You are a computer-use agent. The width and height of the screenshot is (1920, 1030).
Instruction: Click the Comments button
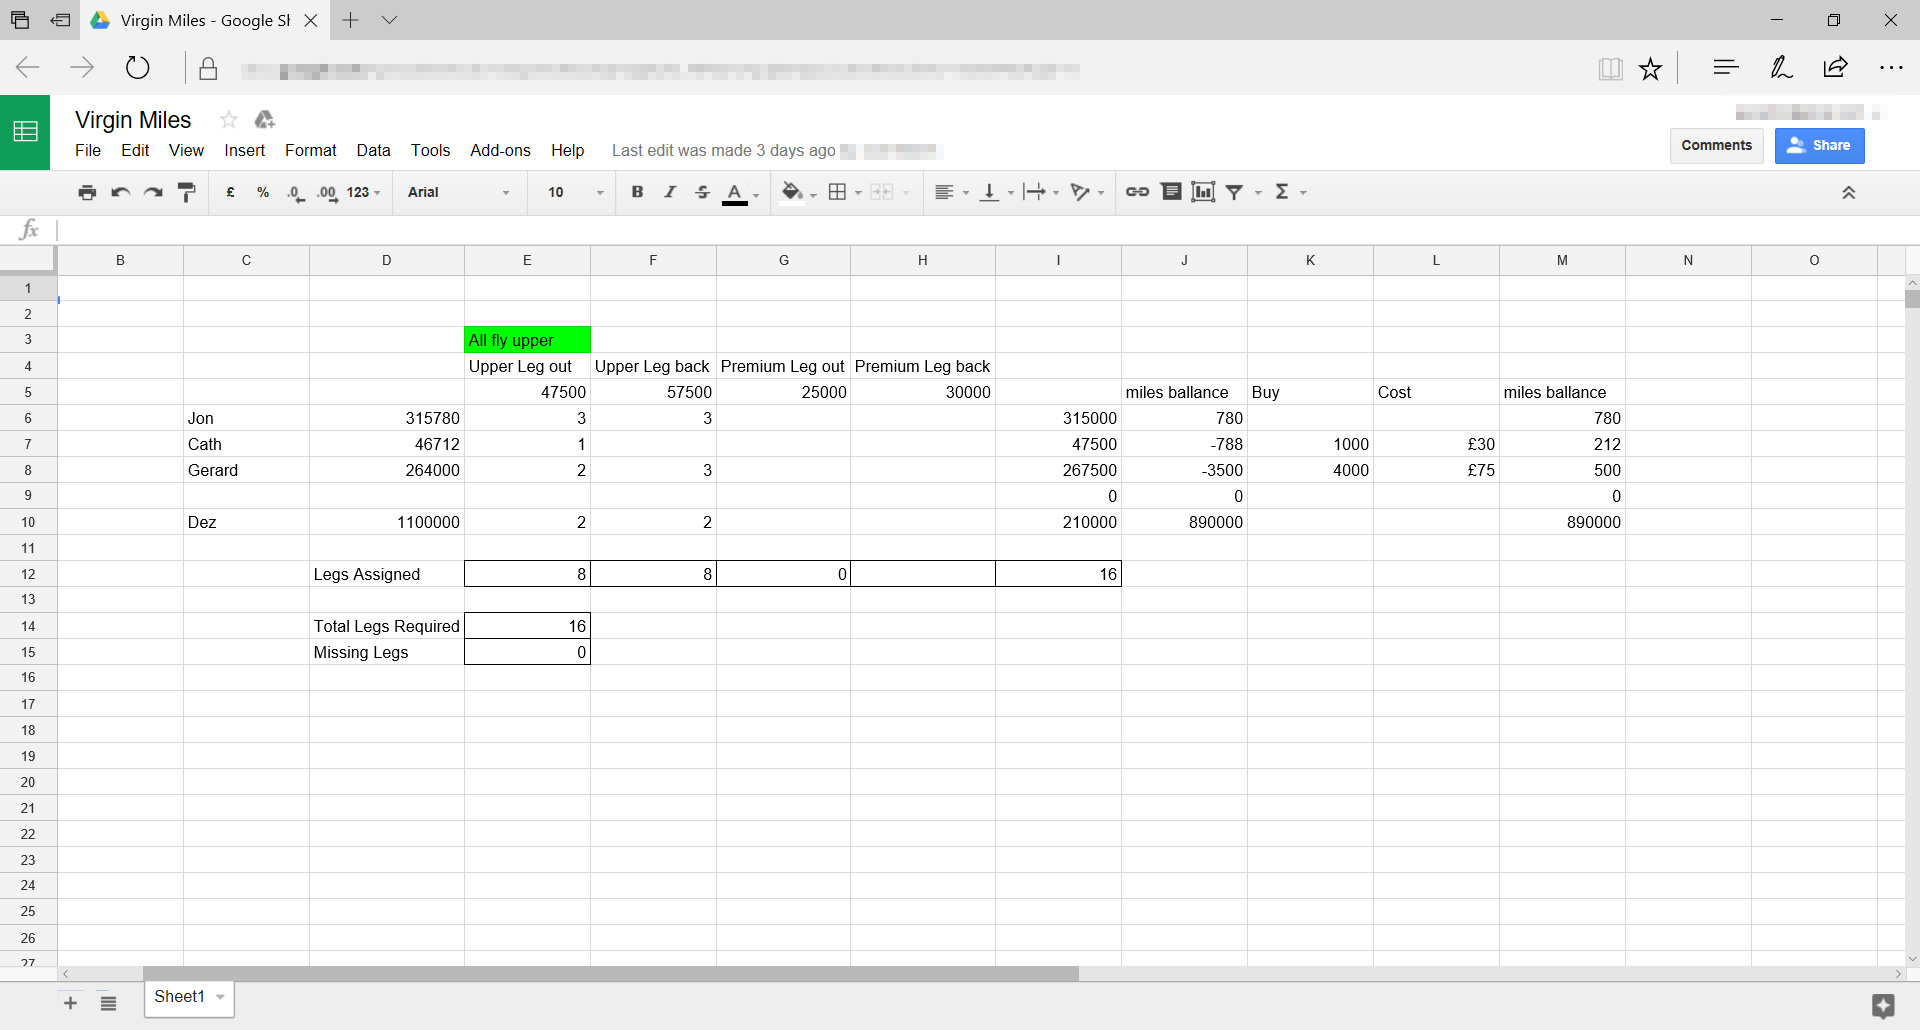coord(1716,145)
